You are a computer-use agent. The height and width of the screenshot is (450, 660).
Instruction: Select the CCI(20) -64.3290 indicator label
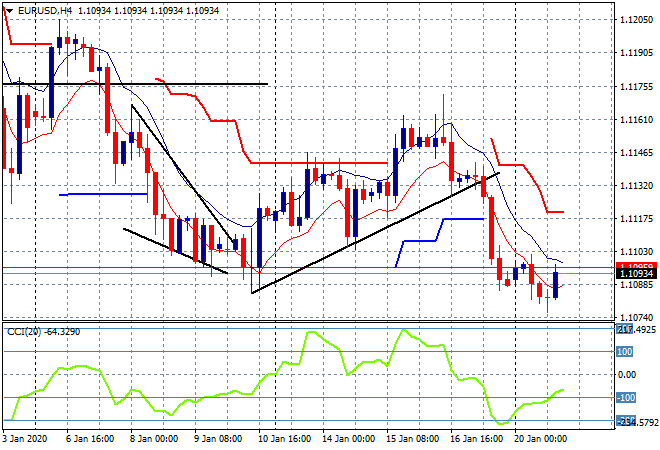tap(43, 332)
